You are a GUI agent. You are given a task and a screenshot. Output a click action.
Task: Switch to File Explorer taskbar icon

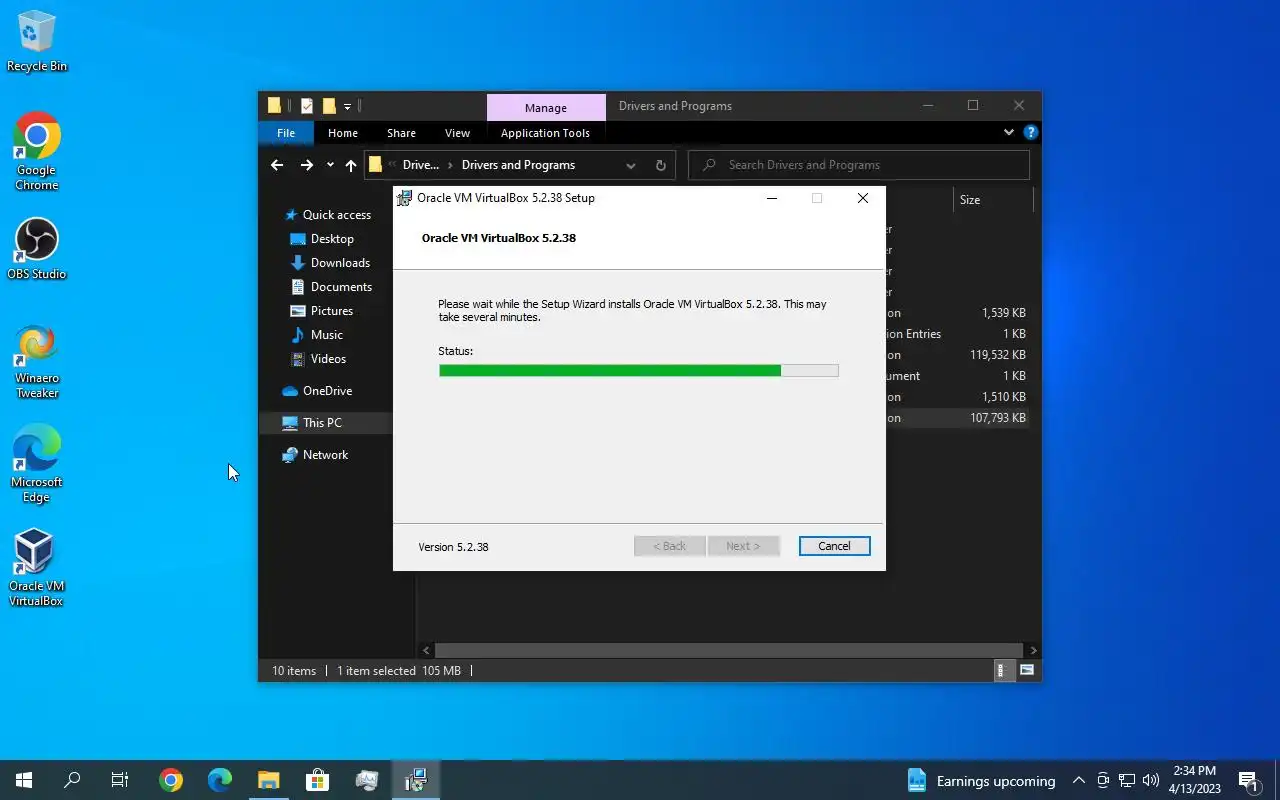[x=269, y=780]
